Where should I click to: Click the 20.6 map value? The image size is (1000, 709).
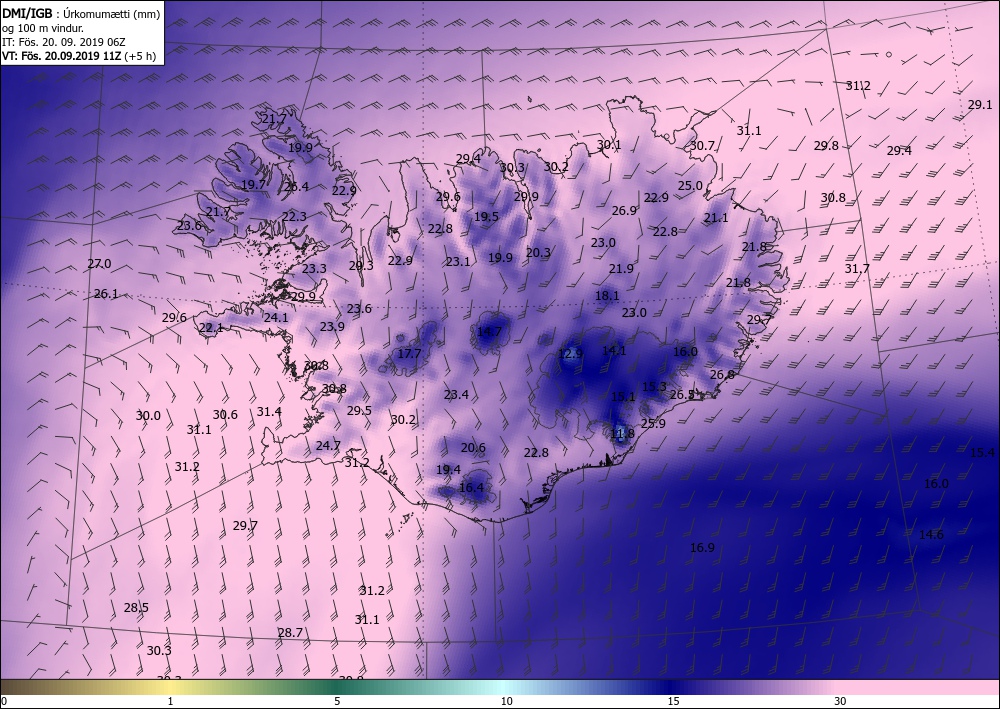click(473, 448)
